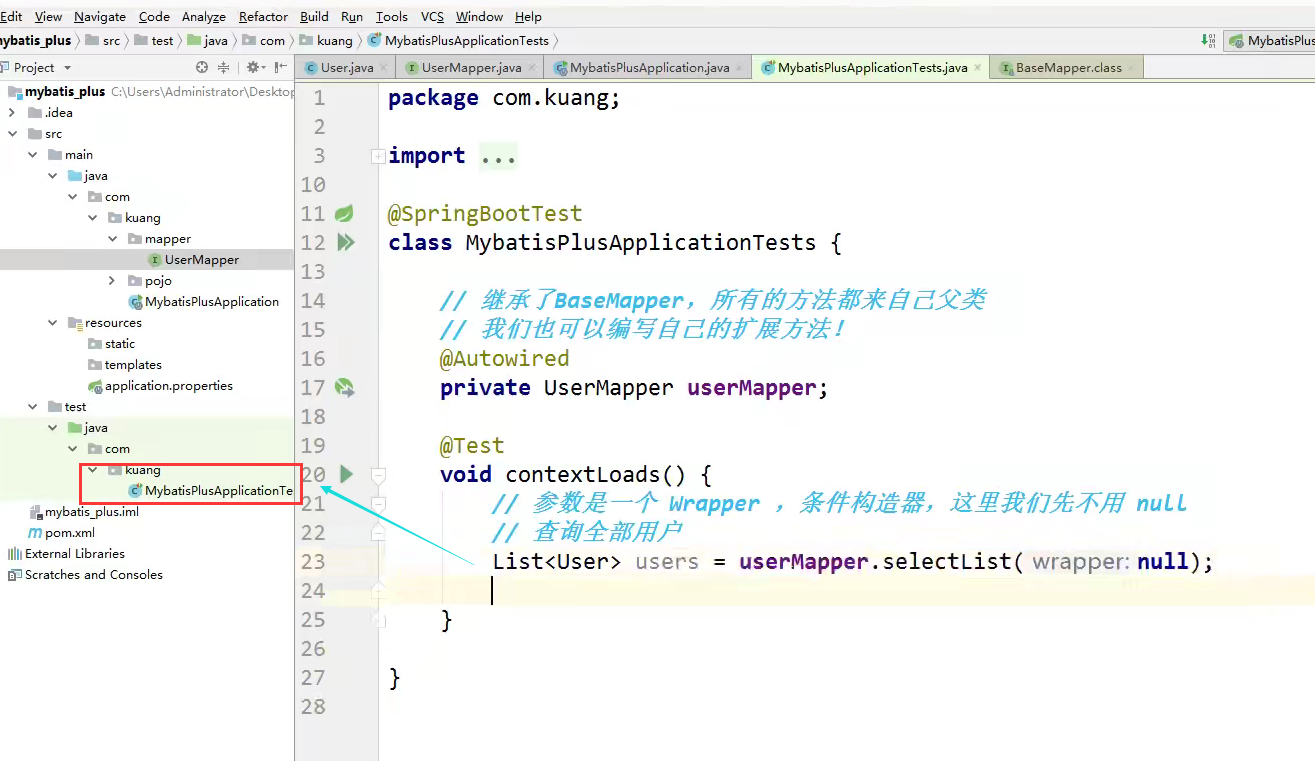Viewport: 1315px width, 761px height.
Task: Open the Code menu
Action: coord(154,16)
